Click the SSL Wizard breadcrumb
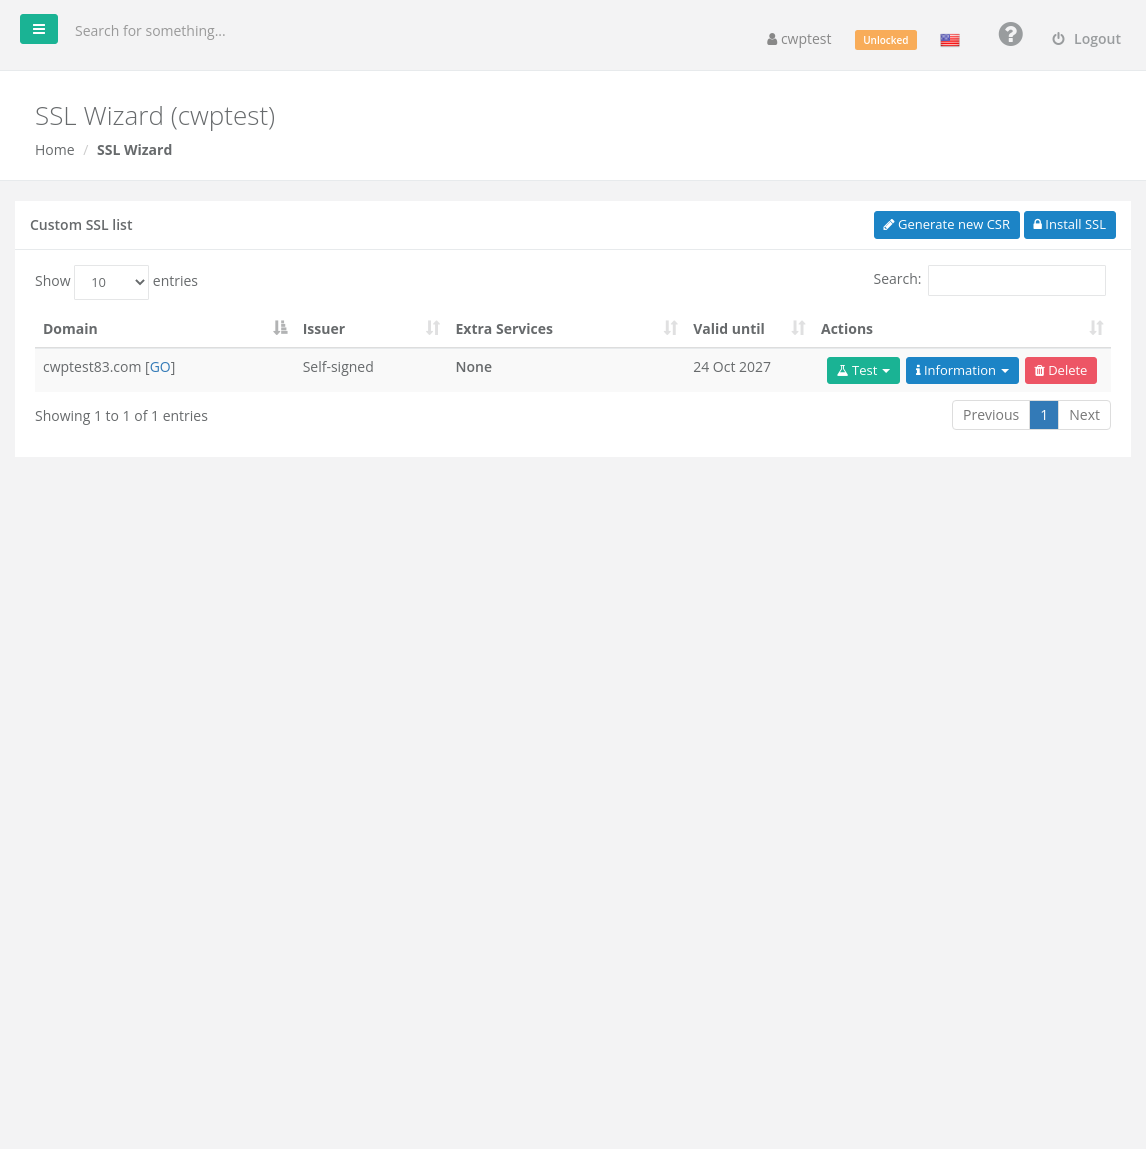This screenshot has height=1149, width=1146. 134,149
